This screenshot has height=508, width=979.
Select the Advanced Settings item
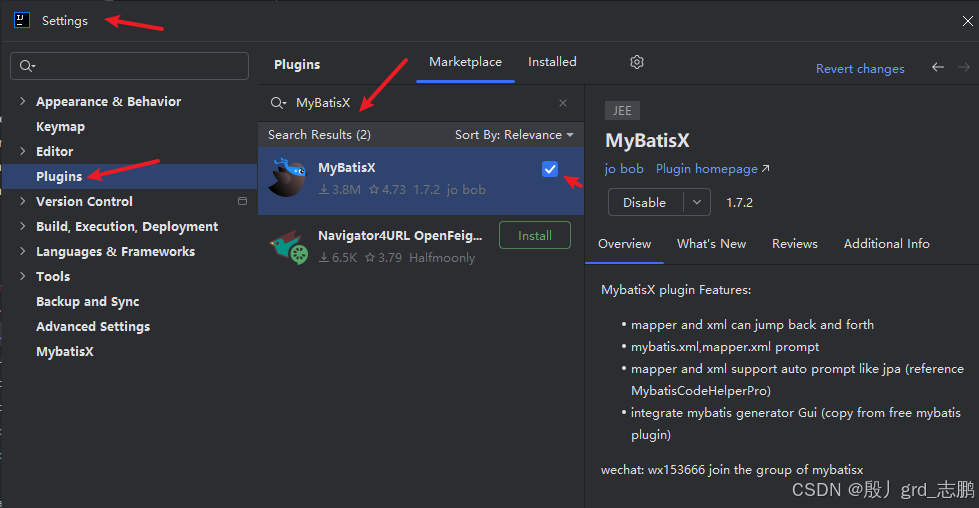click(93, 326)
